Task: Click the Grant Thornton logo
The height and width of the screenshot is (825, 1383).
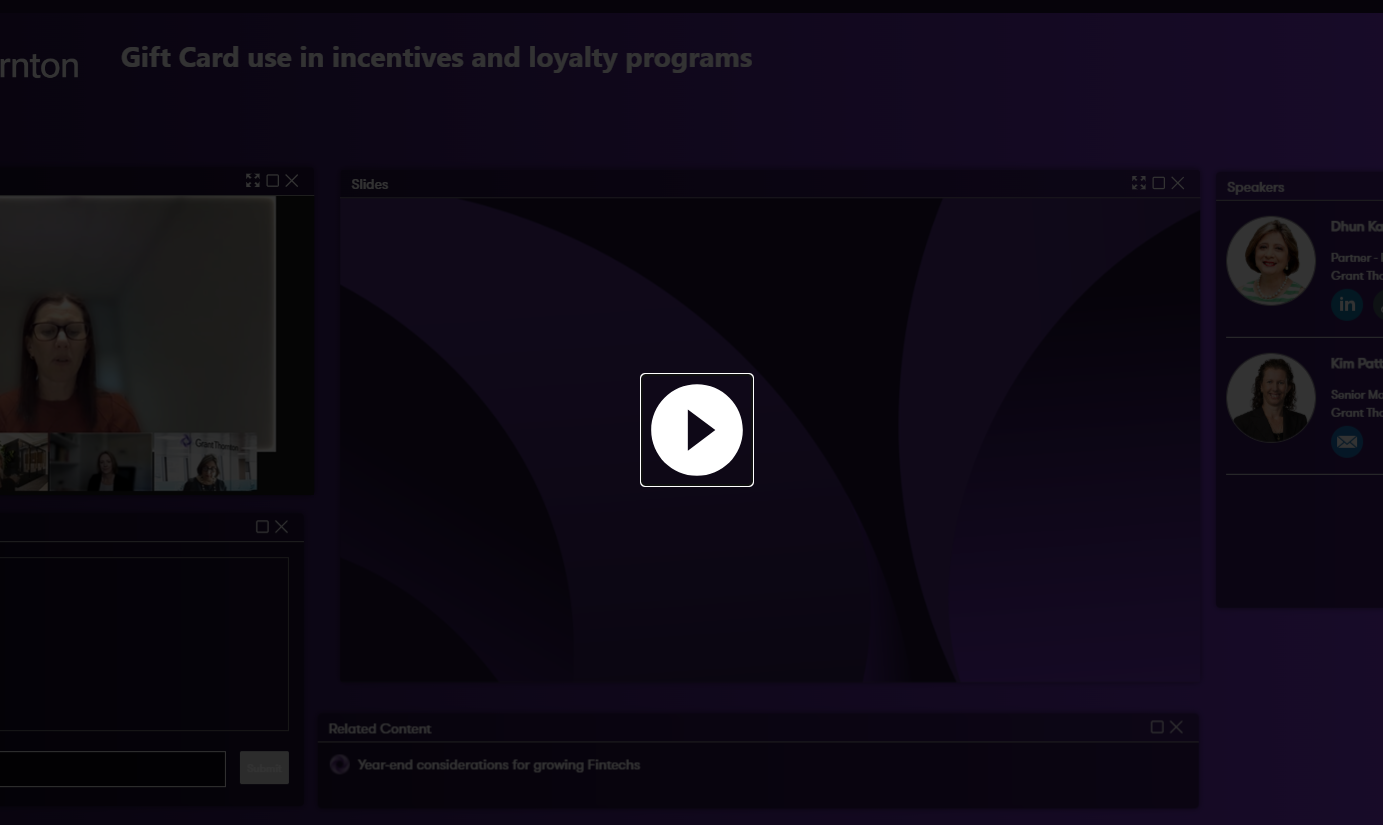Action: click(38, 66)
